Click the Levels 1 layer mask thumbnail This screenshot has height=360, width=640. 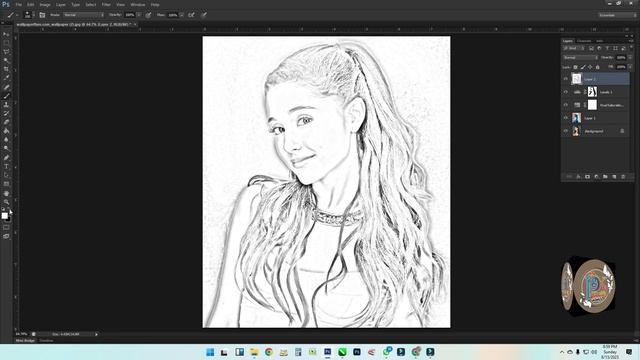coord(592,92)
